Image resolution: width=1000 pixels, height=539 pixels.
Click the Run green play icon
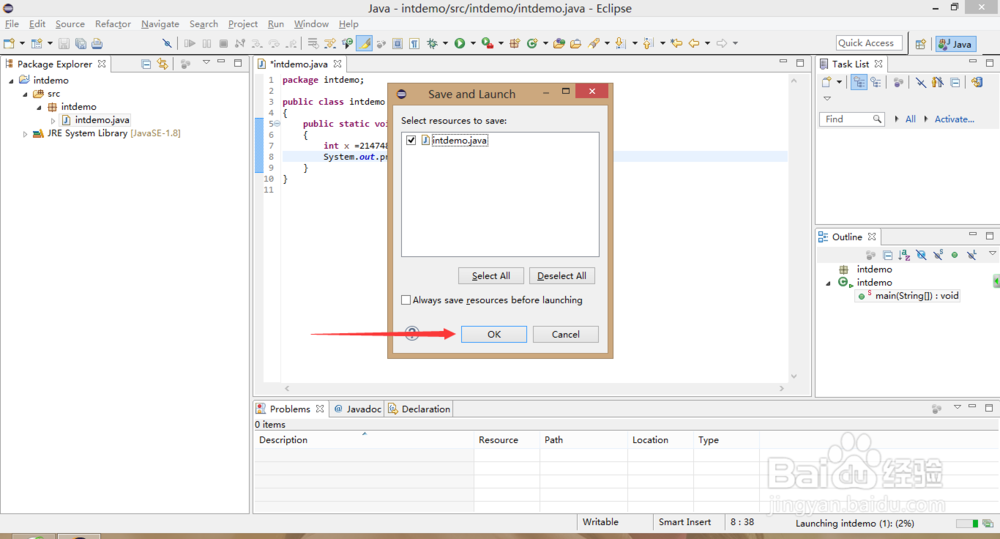click(x=459, y=43)
